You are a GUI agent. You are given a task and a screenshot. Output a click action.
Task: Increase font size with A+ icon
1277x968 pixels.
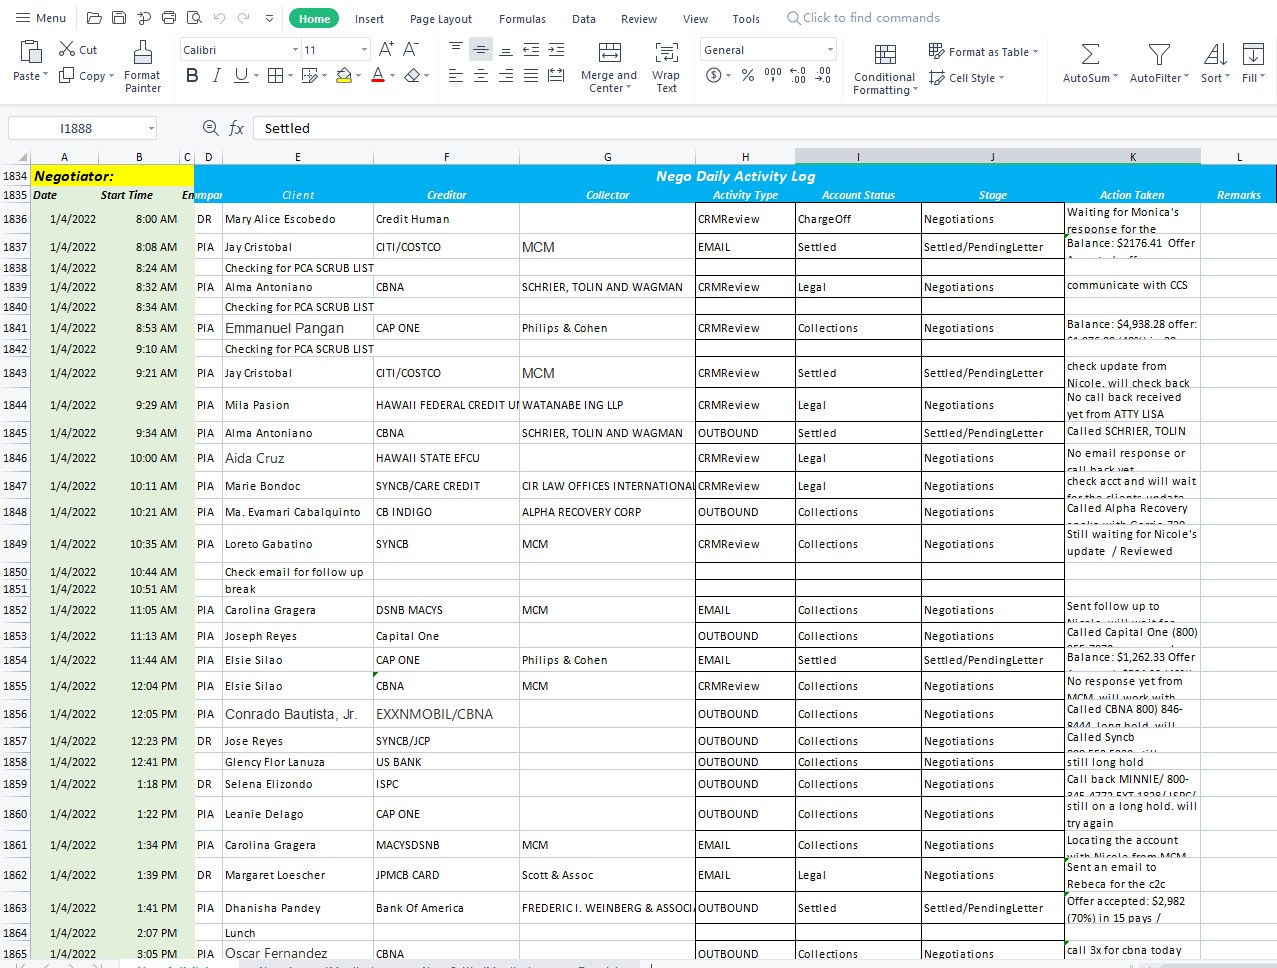click(x=385, y=49)
